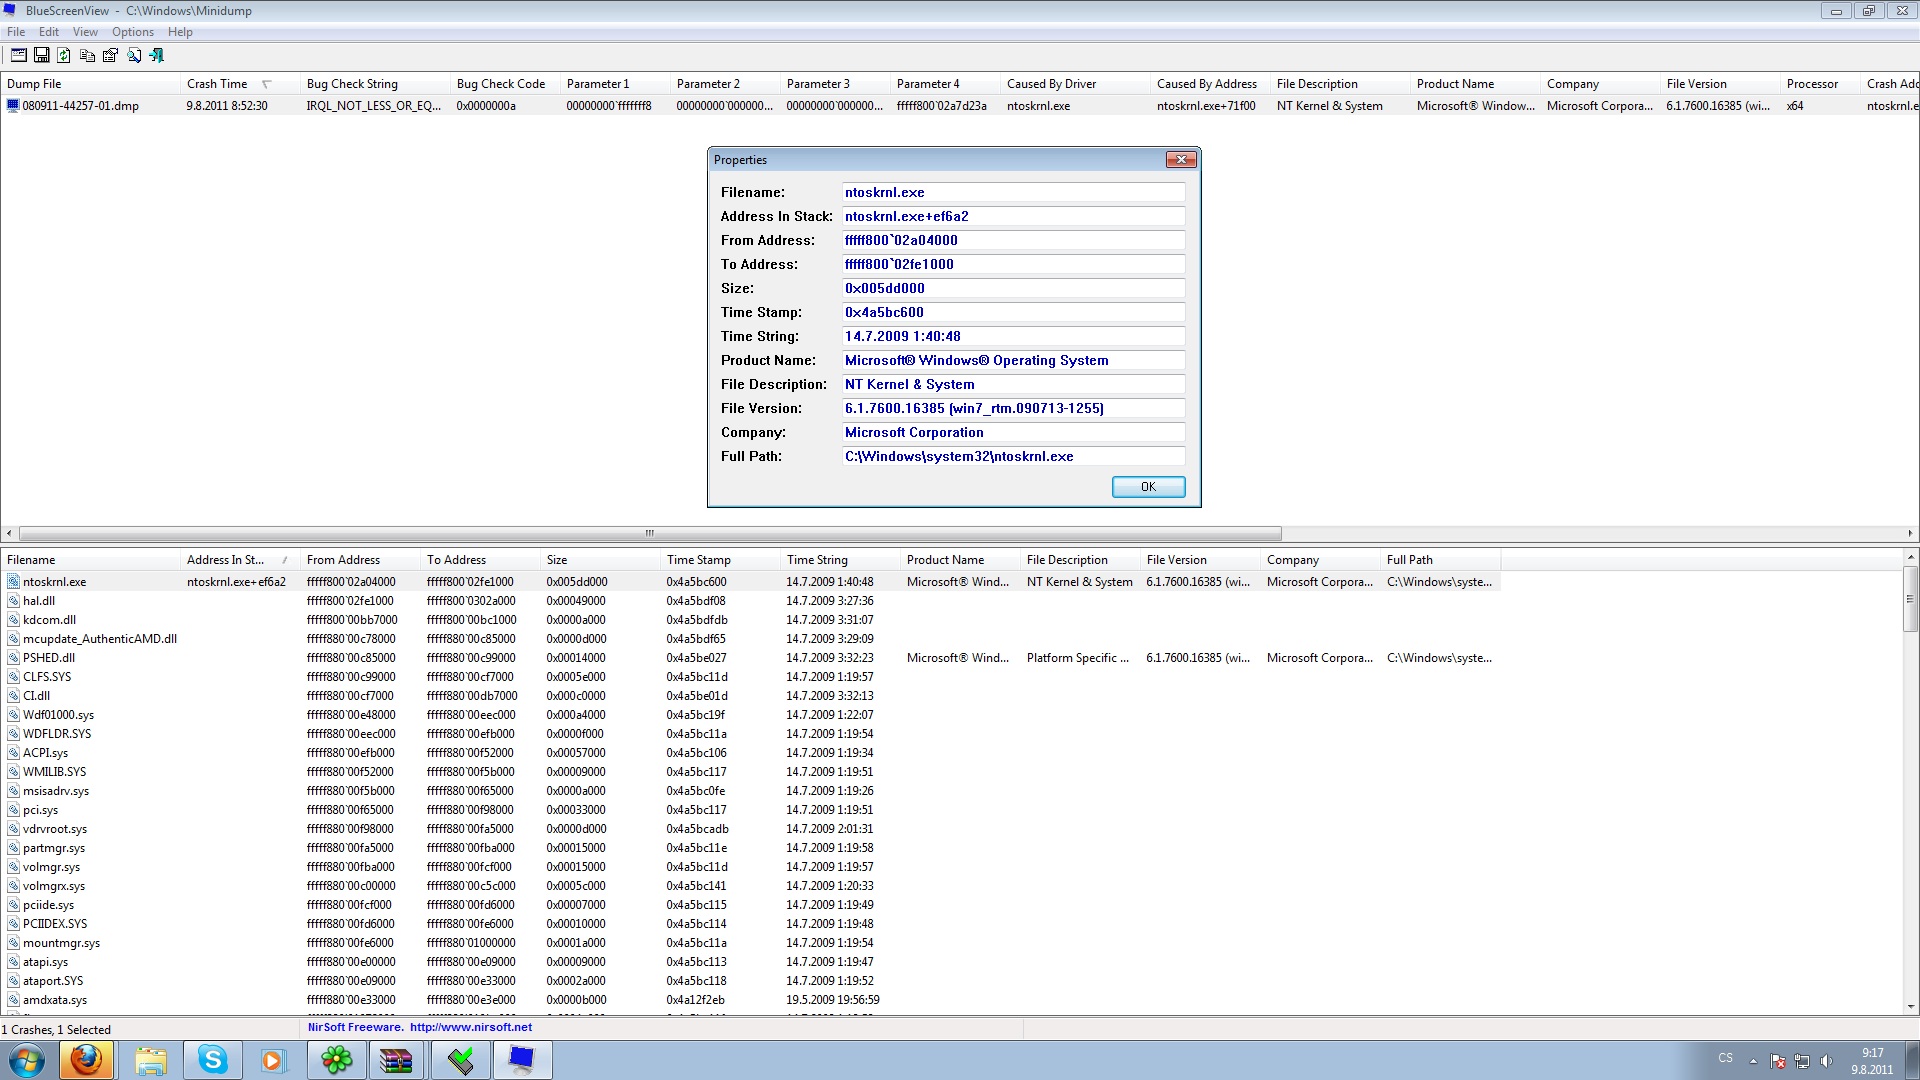The height and width of the screenshot is (1080, 1920).
Task: Click the Exit door toolbar icon
Action: point(157,55)
